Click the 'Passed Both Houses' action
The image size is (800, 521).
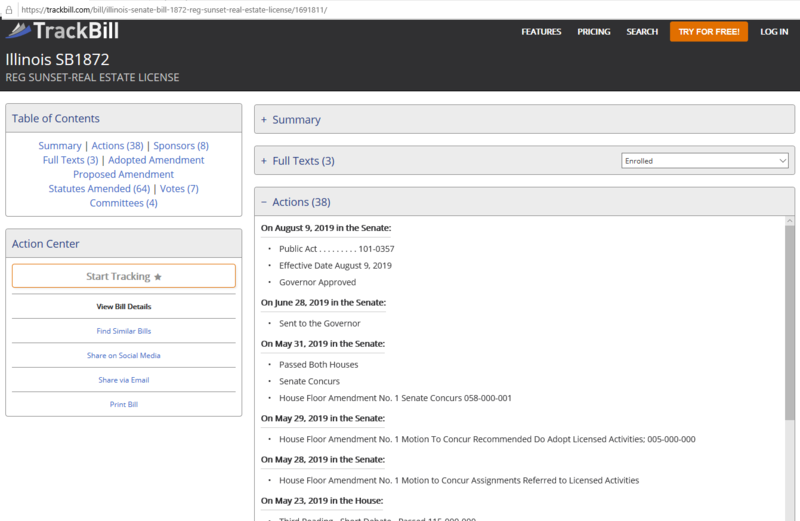[318, 365]
